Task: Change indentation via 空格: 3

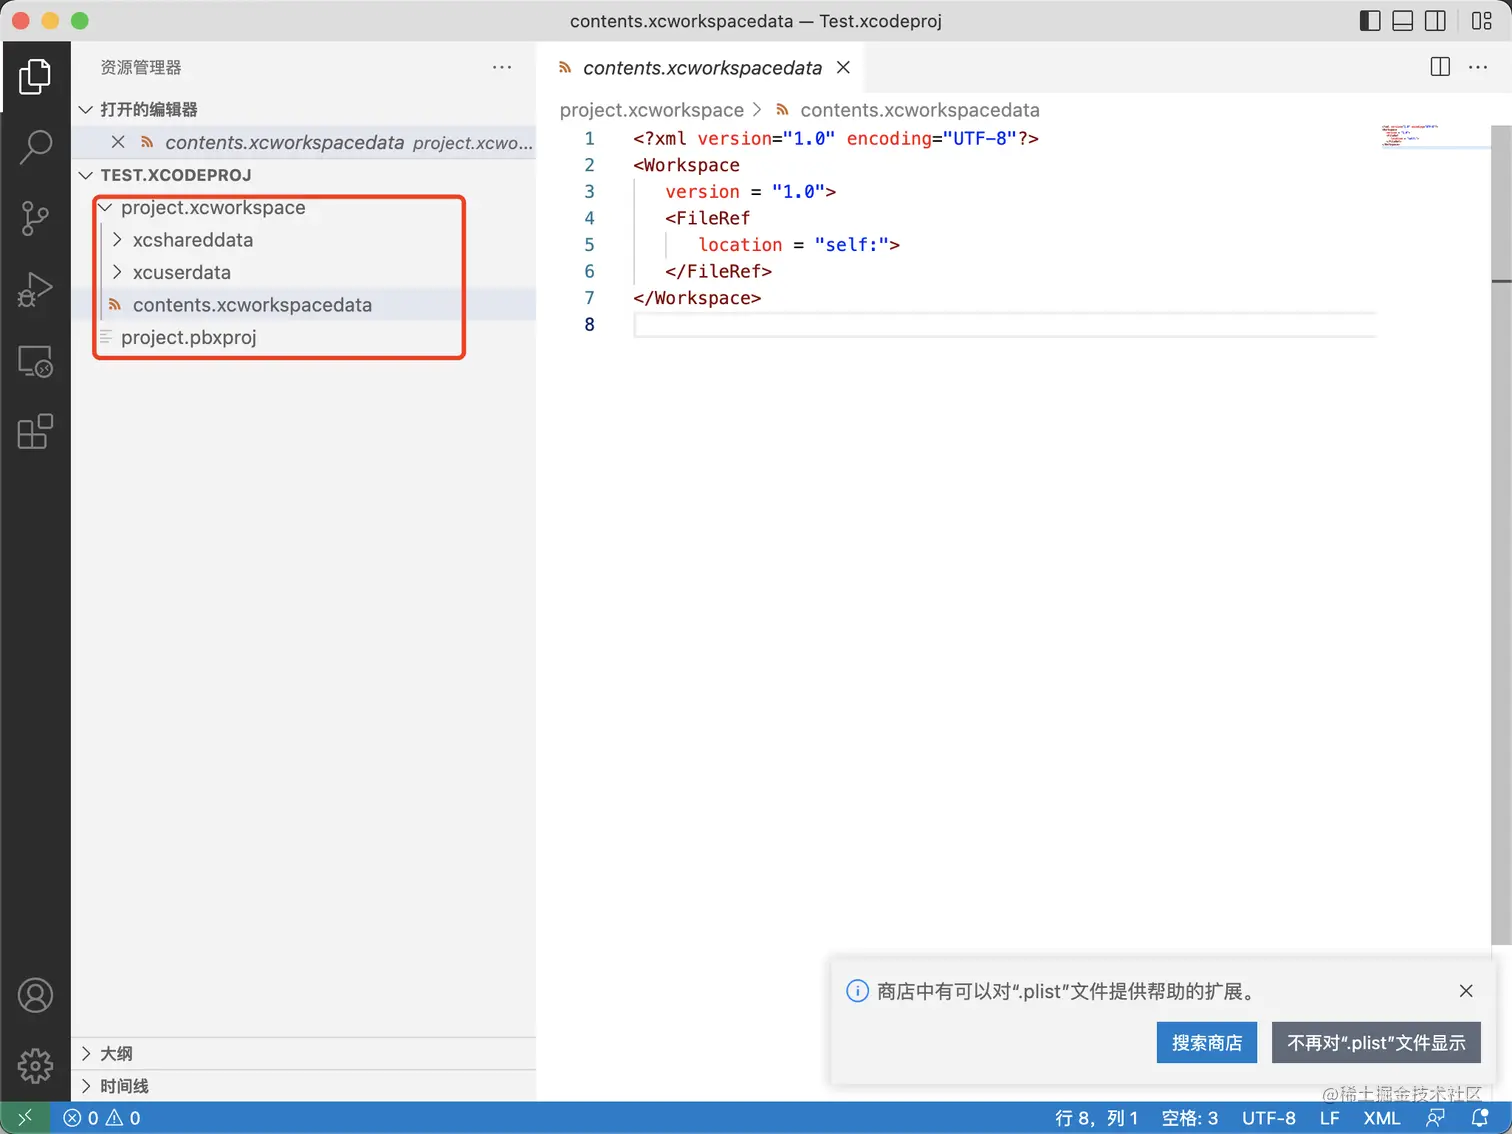Action: [1189, 1118]
